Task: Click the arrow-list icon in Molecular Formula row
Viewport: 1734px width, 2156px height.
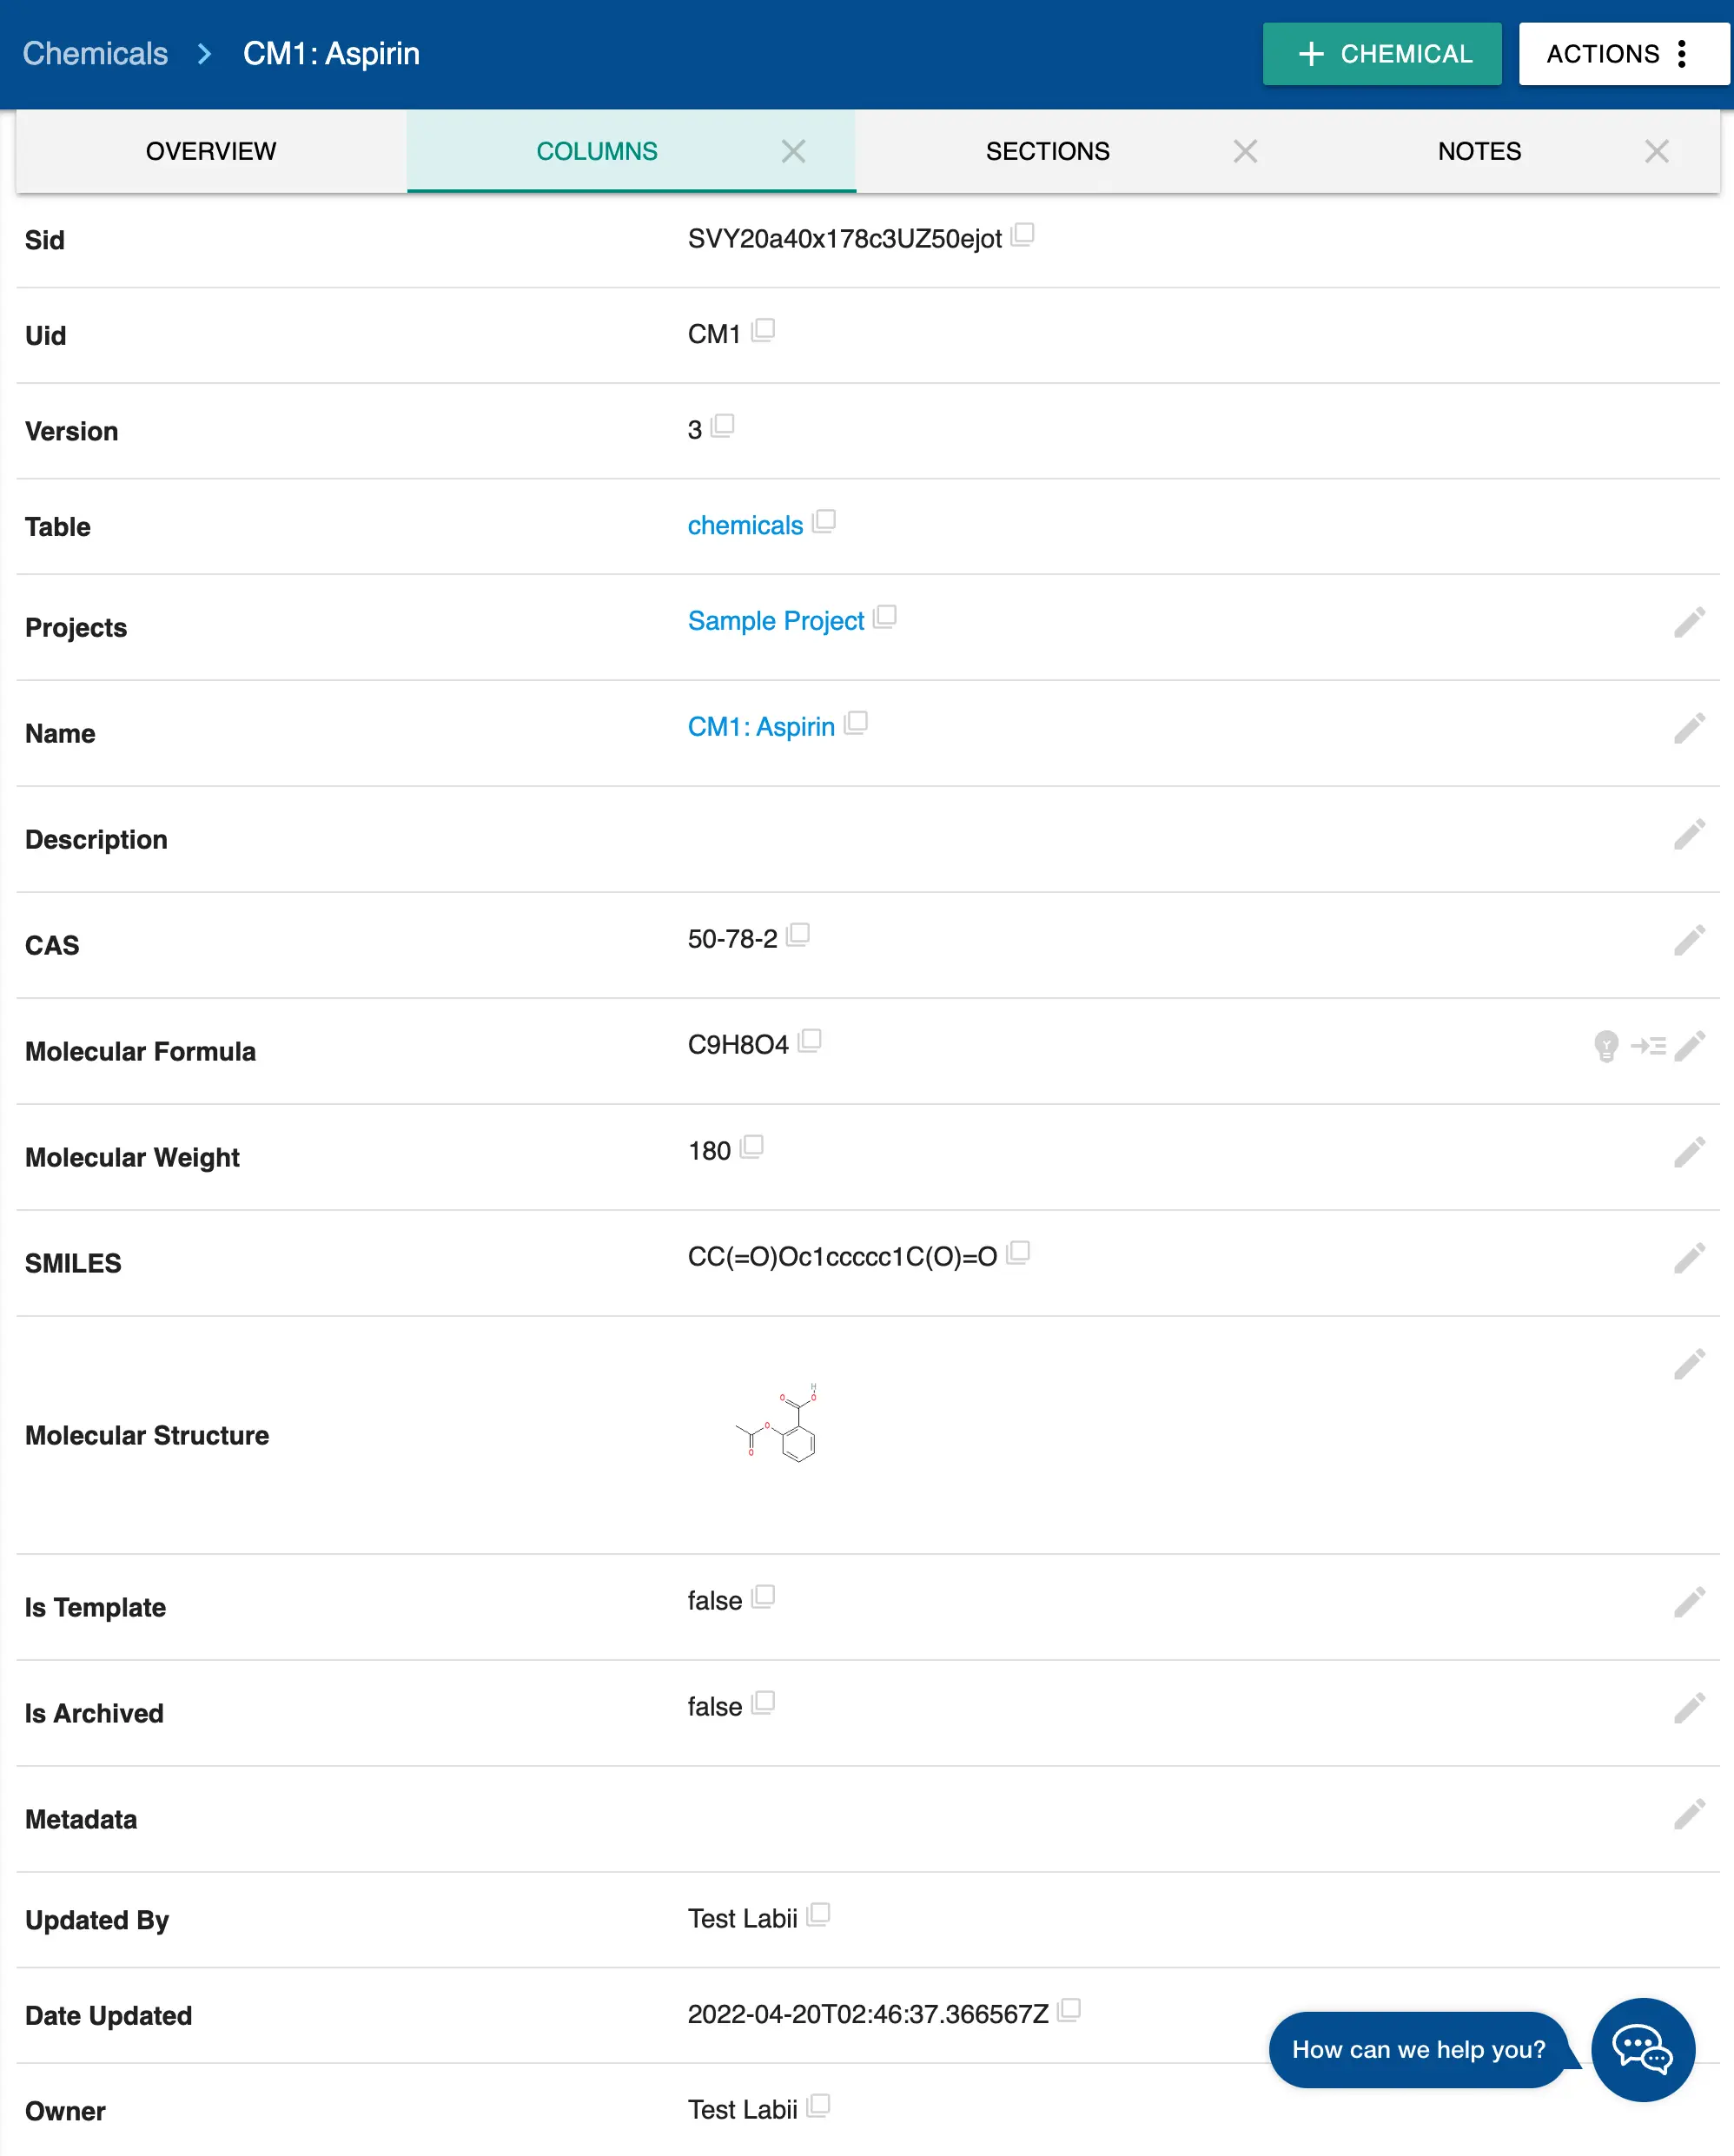Action: click(1647, 1046)
